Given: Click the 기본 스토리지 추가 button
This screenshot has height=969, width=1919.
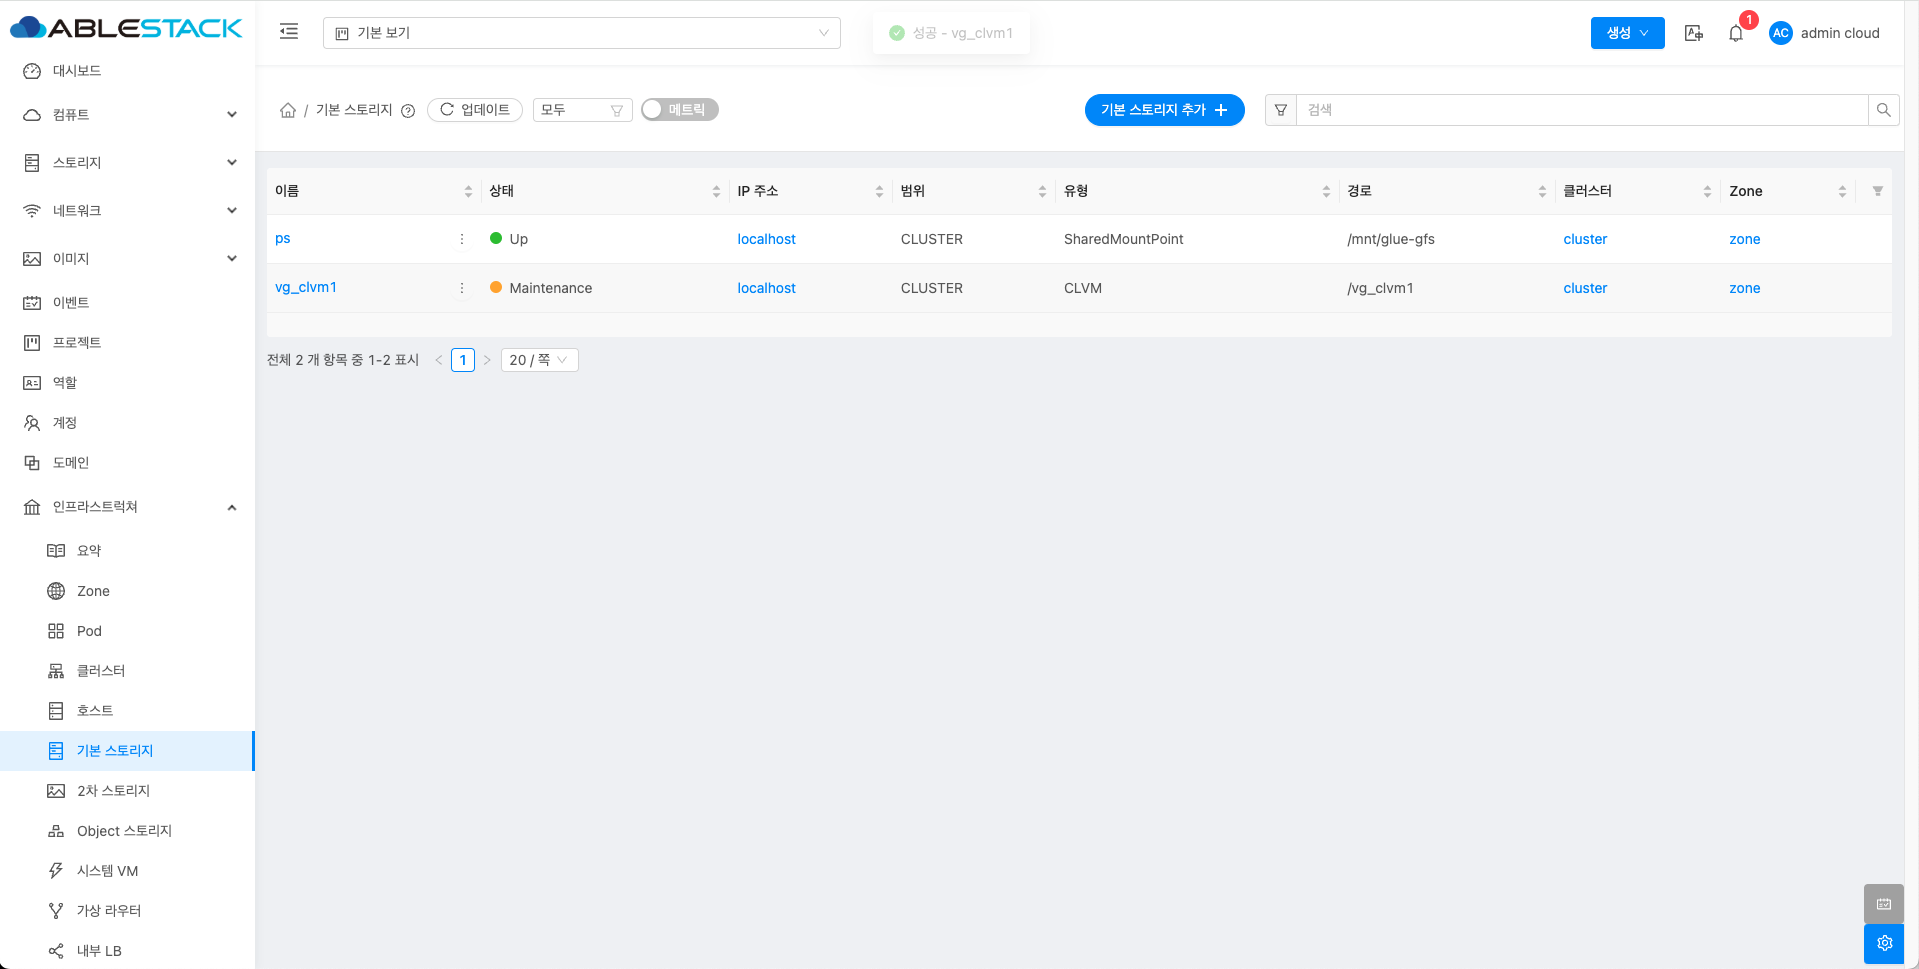Looking at the screenshot, I should click(1164, 110).
